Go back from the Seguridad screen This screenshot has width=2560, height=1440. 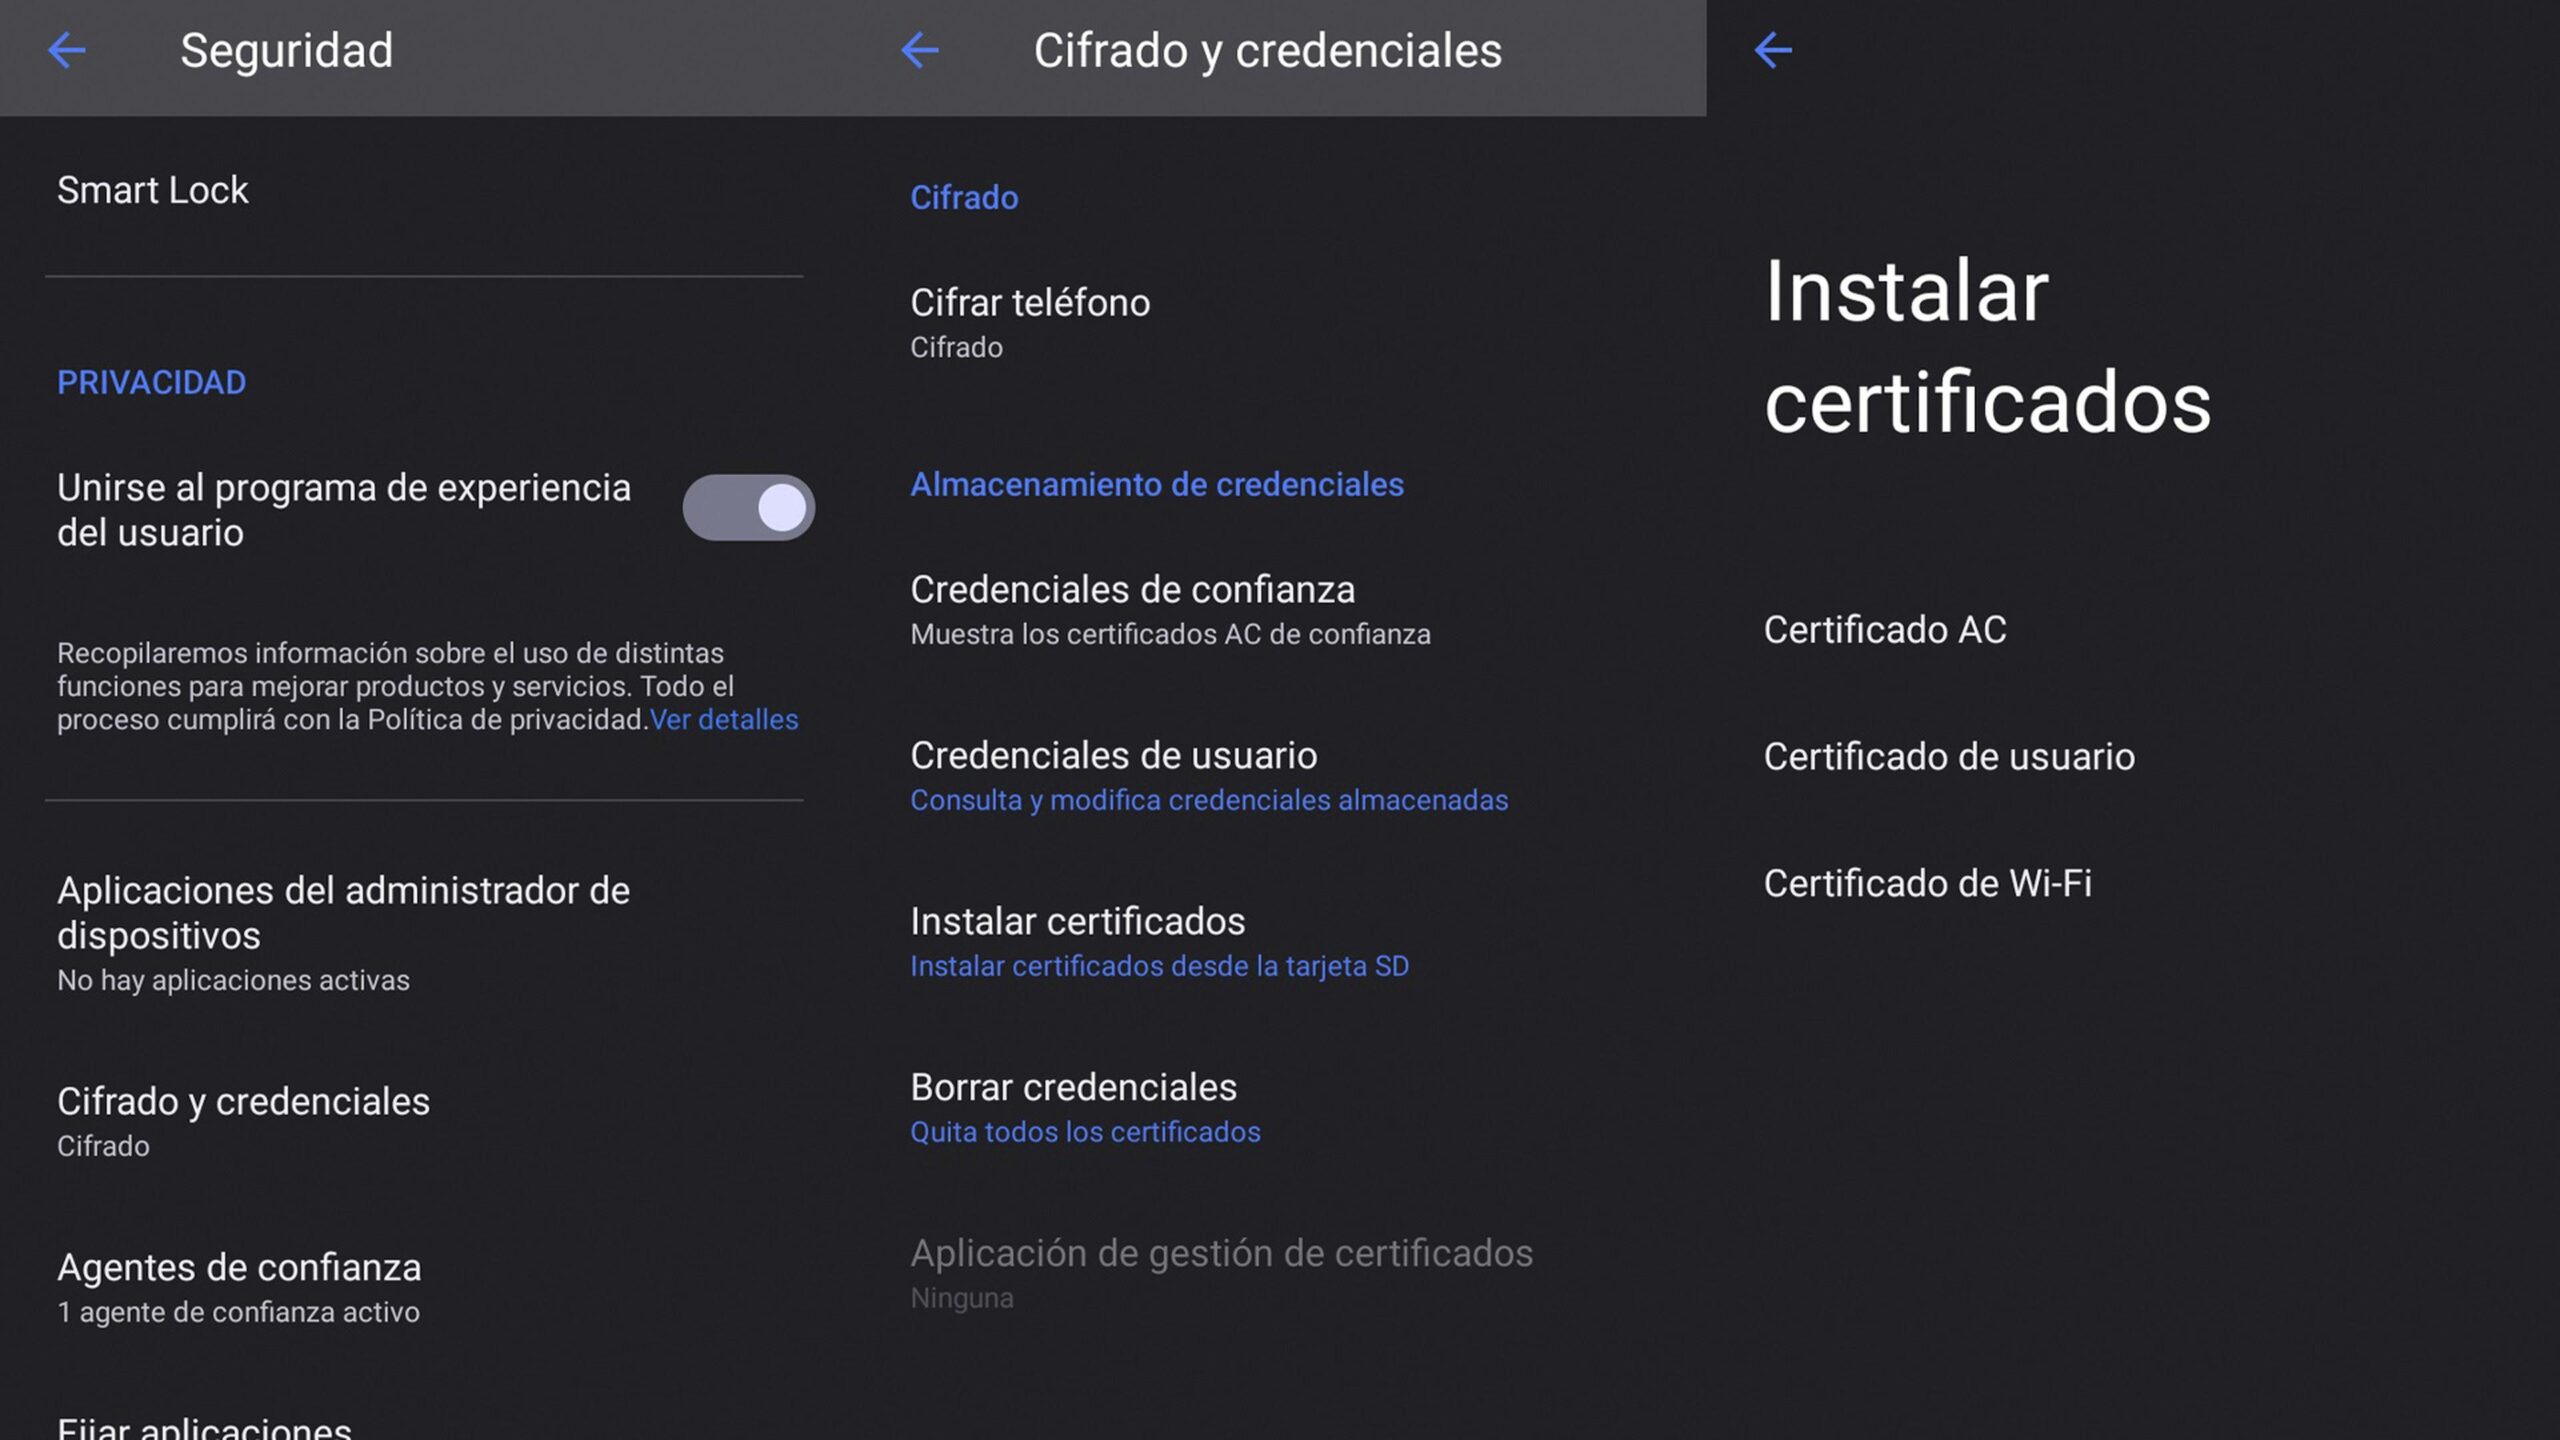[67, 50]
